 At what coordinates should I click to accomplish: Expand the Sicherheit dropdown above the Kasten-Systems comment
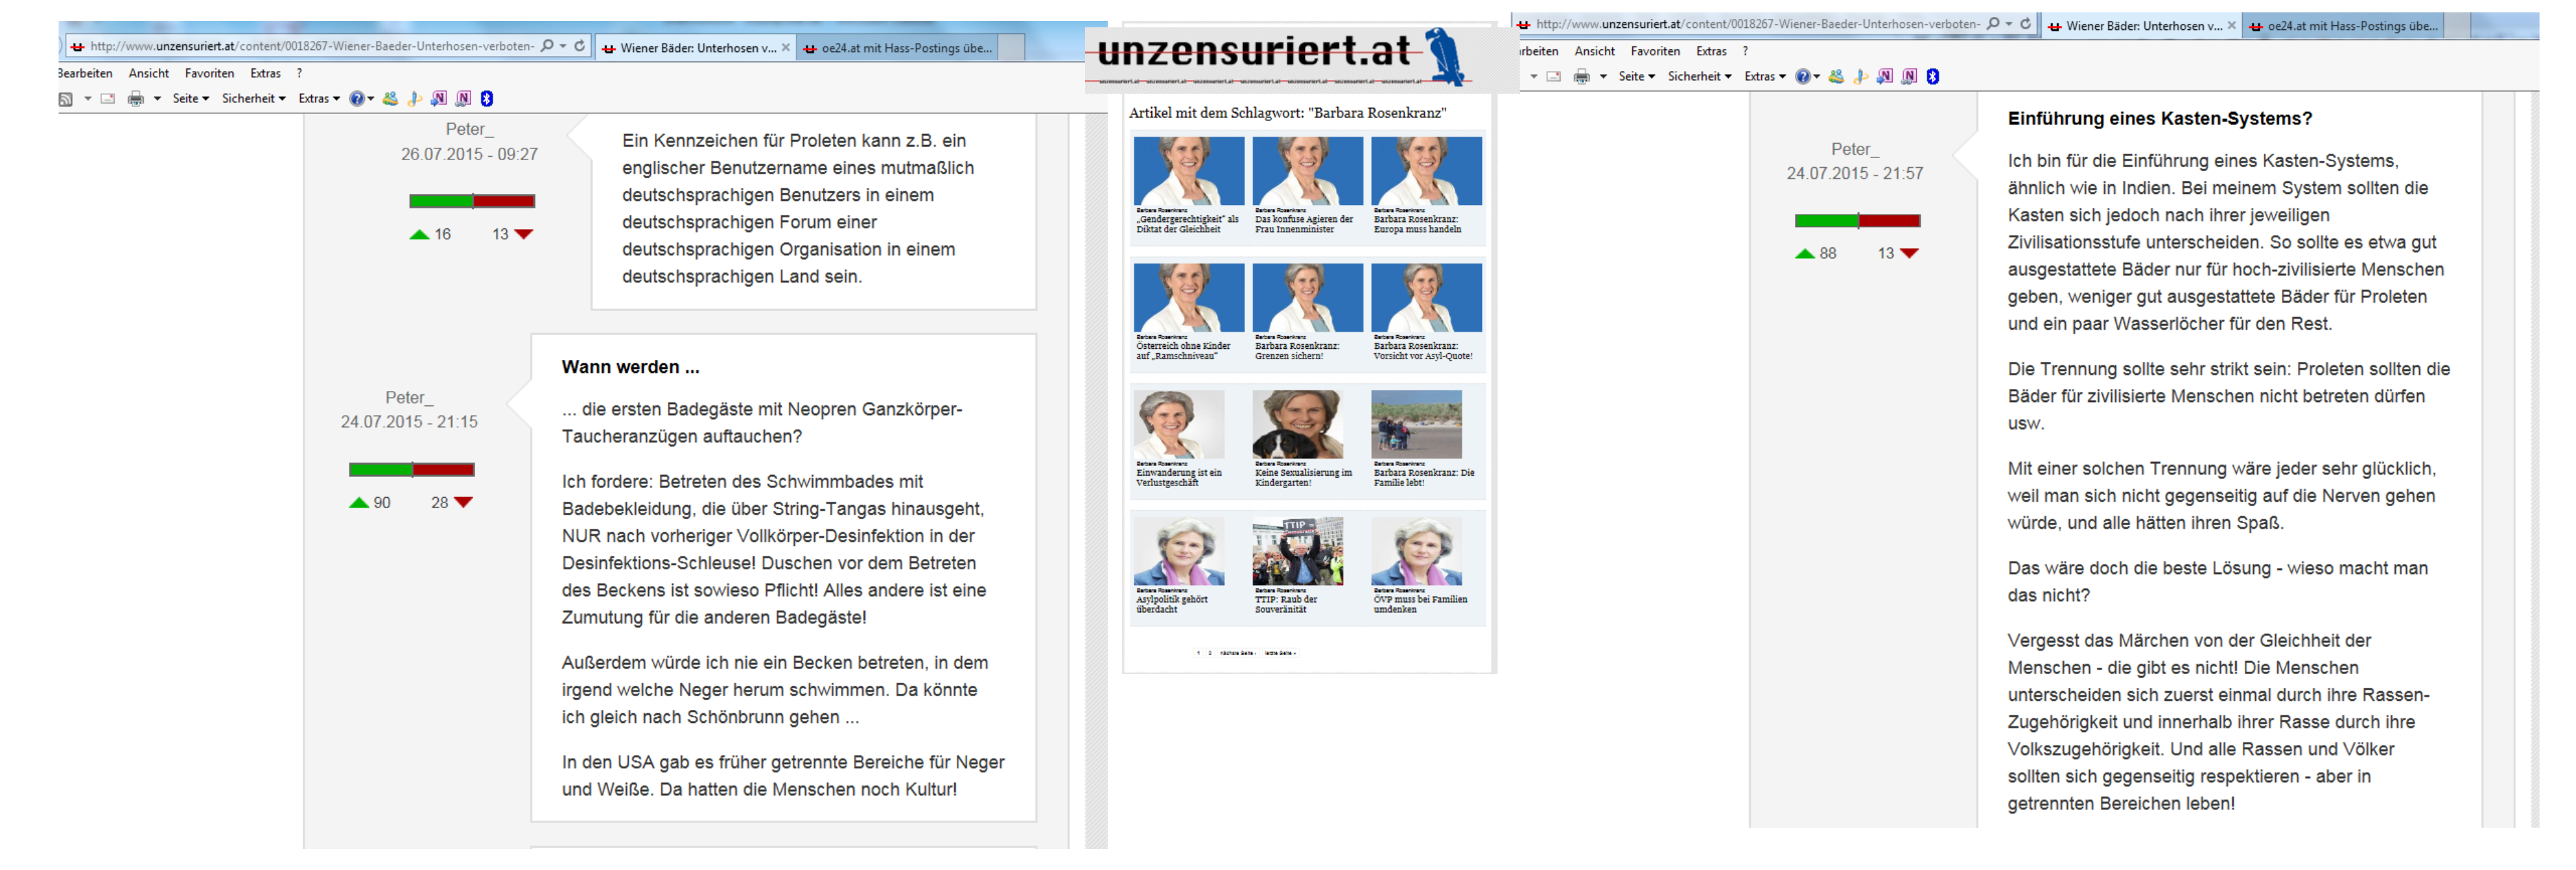tap(1698, 77)
